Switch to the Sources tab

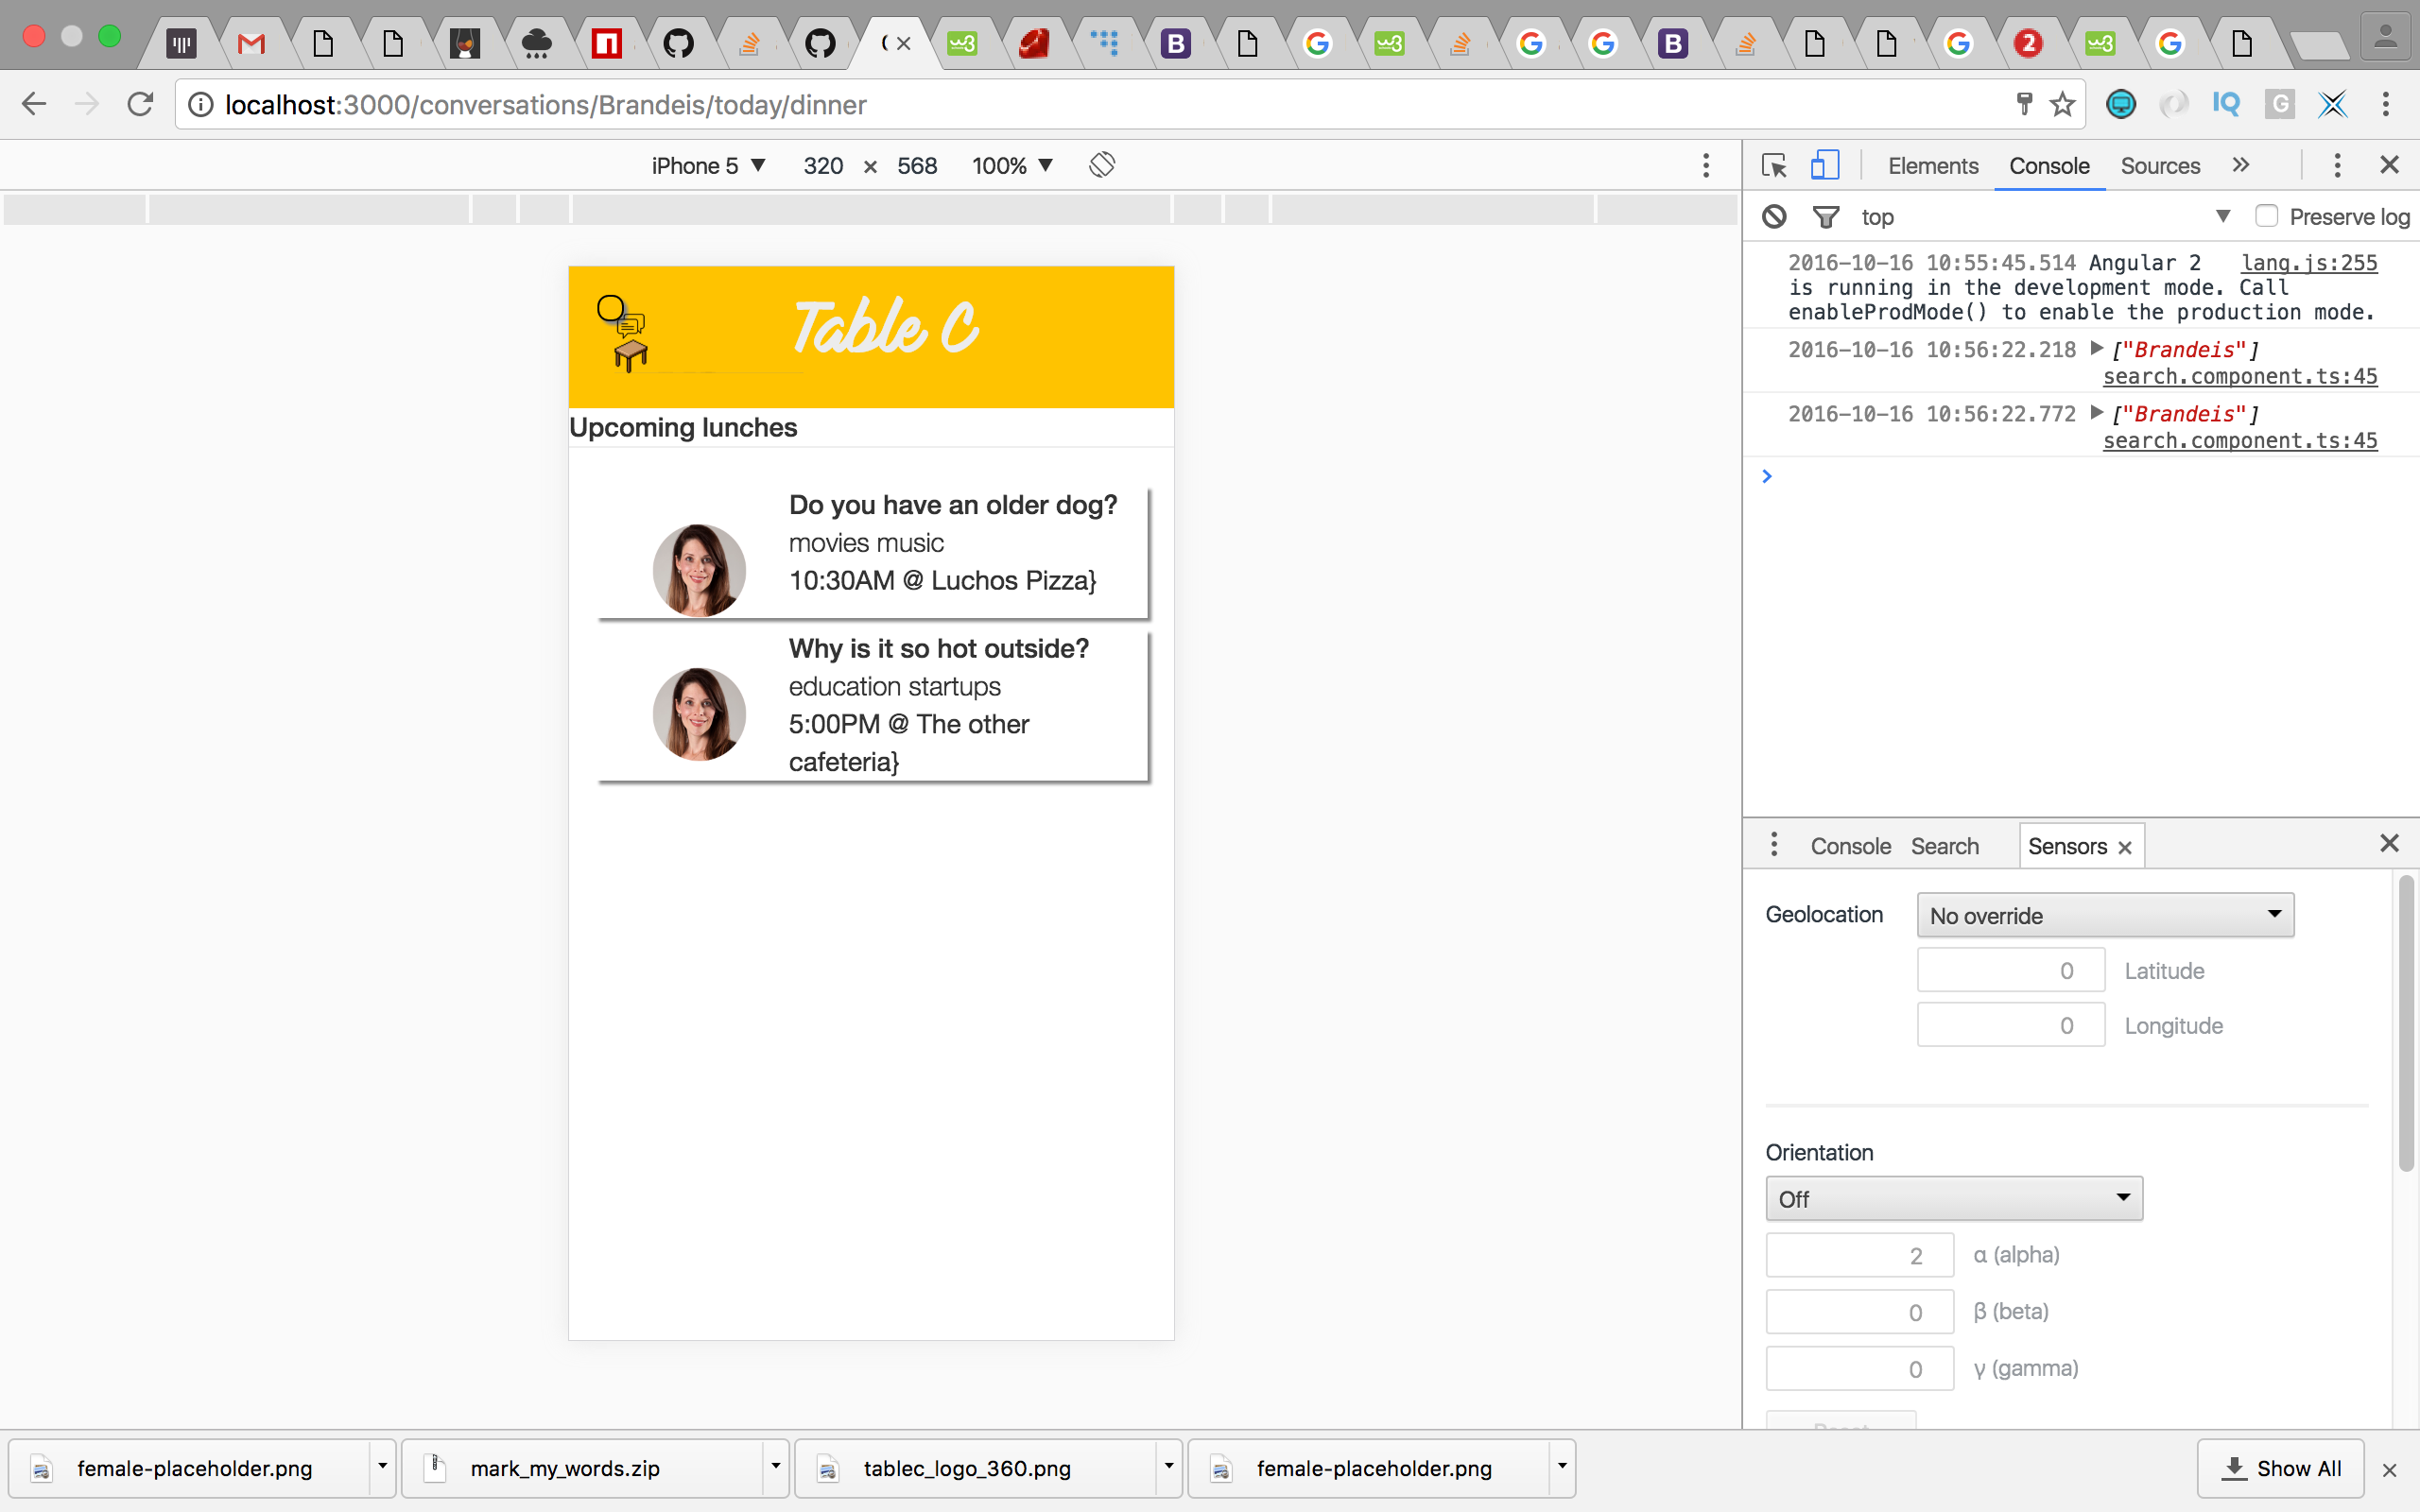[x=2159, y=165]
